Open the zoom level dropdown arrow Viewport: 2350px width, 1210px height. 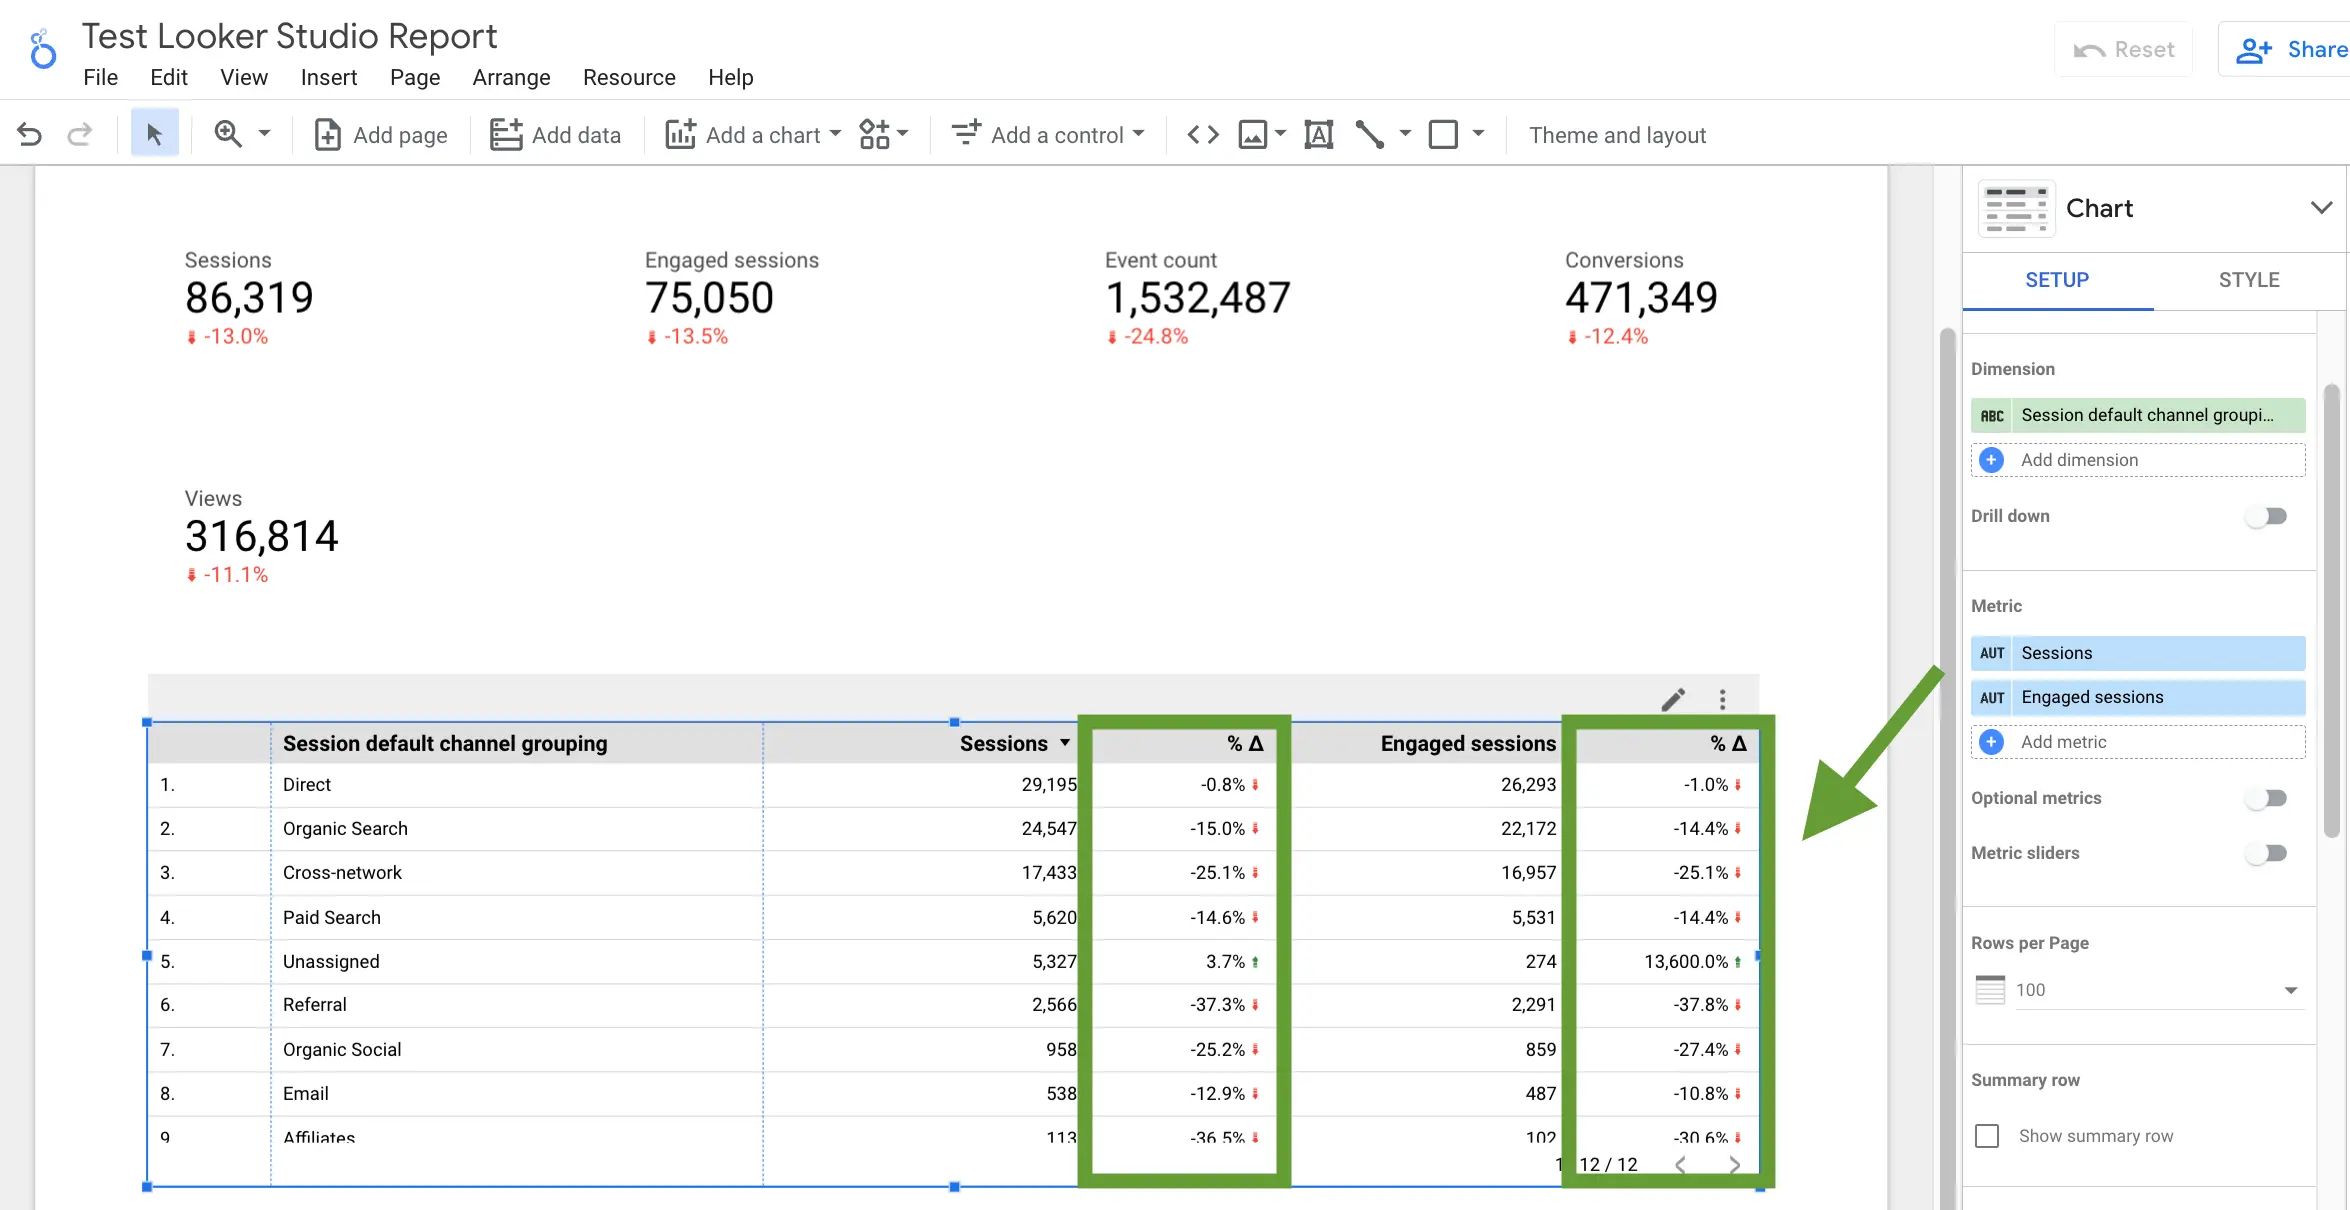[265, 133]
